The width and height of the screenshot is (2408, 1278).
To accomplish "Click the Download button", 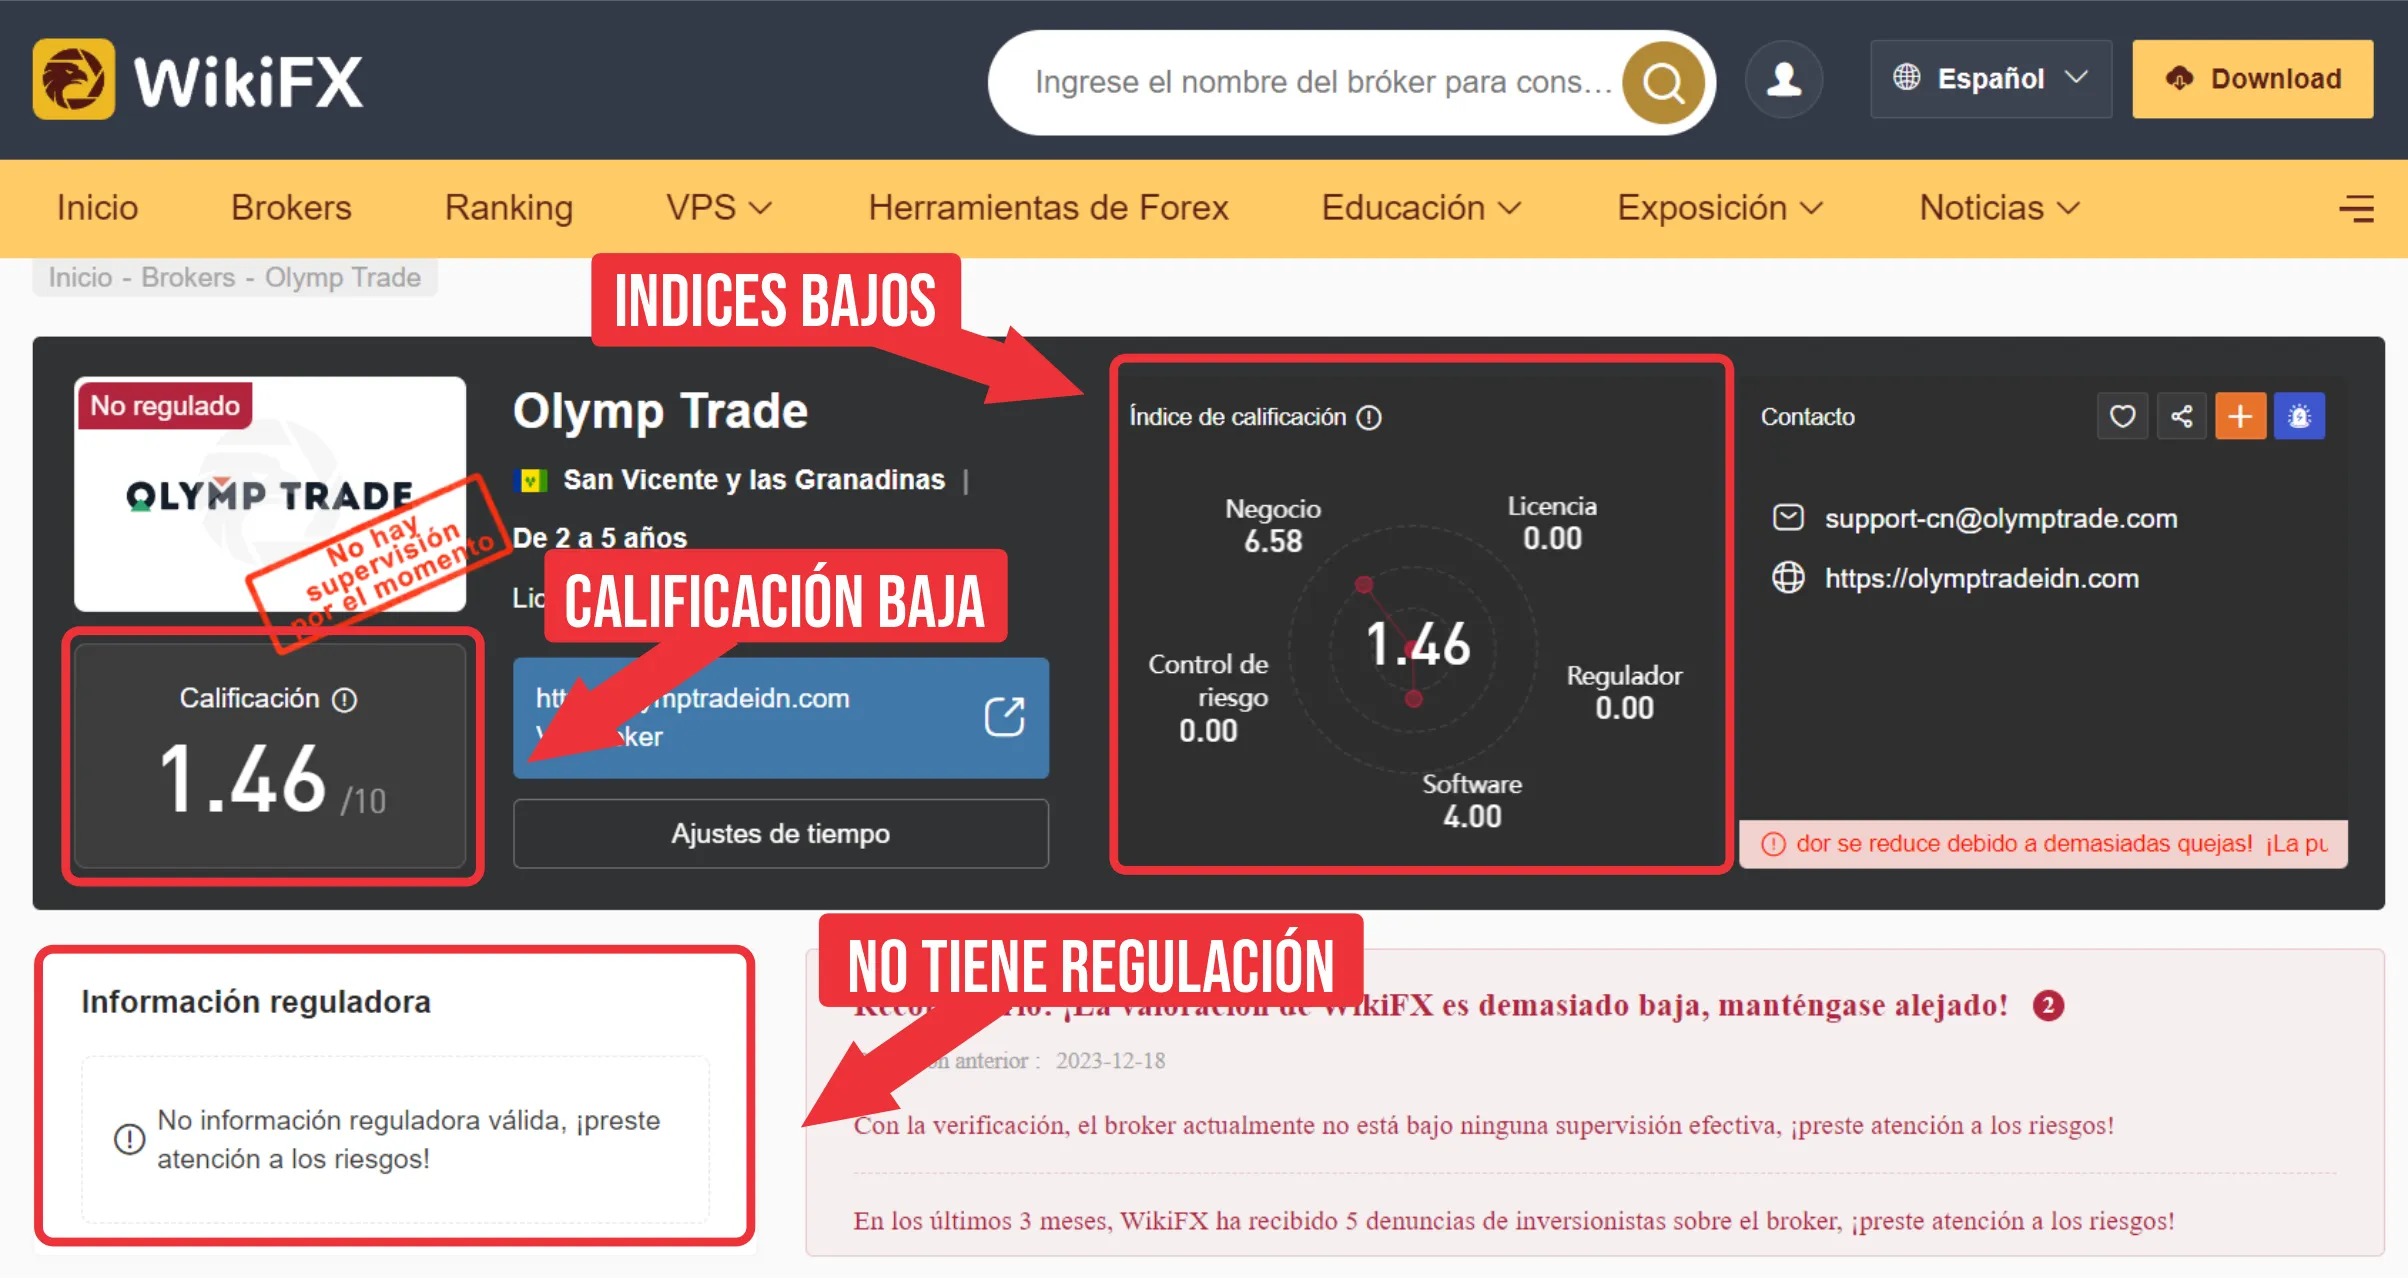I will 2252,79.
